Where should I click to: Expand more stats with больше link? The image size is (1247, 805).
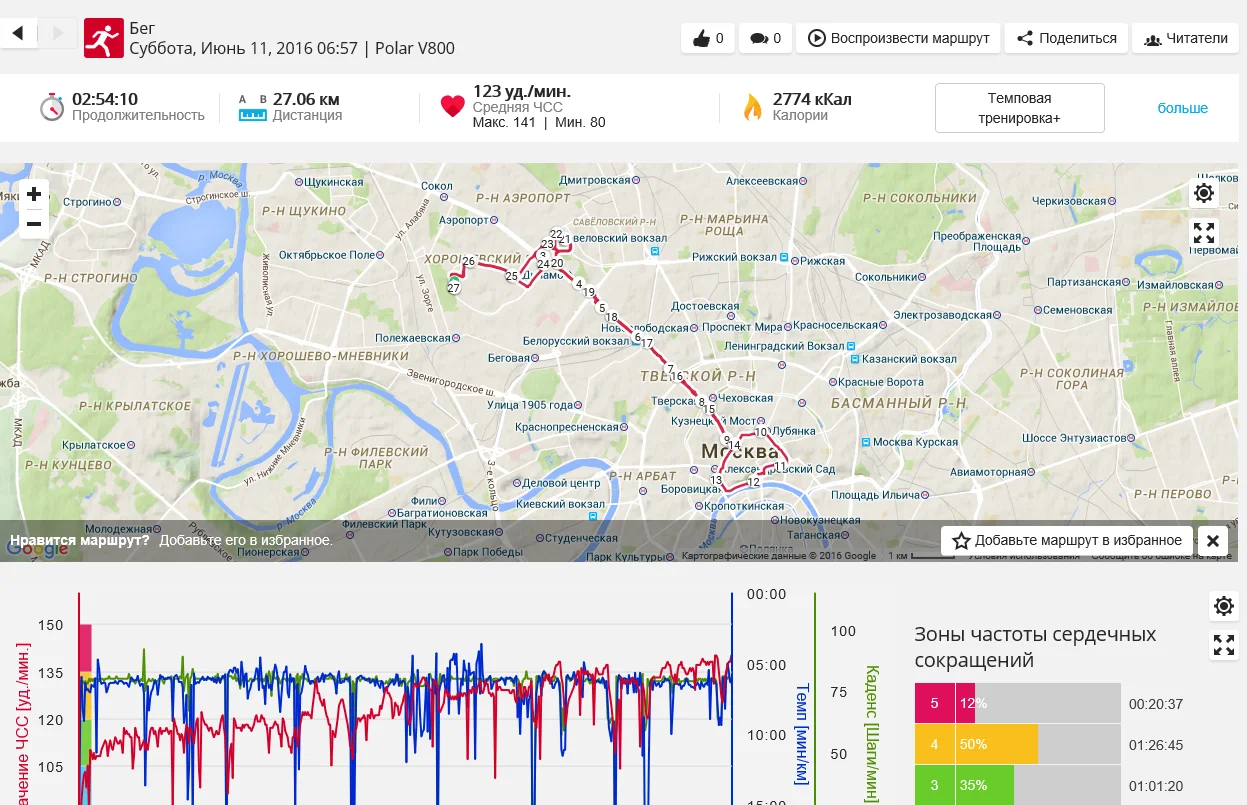pyautogui.click(x=1182, y=108)
